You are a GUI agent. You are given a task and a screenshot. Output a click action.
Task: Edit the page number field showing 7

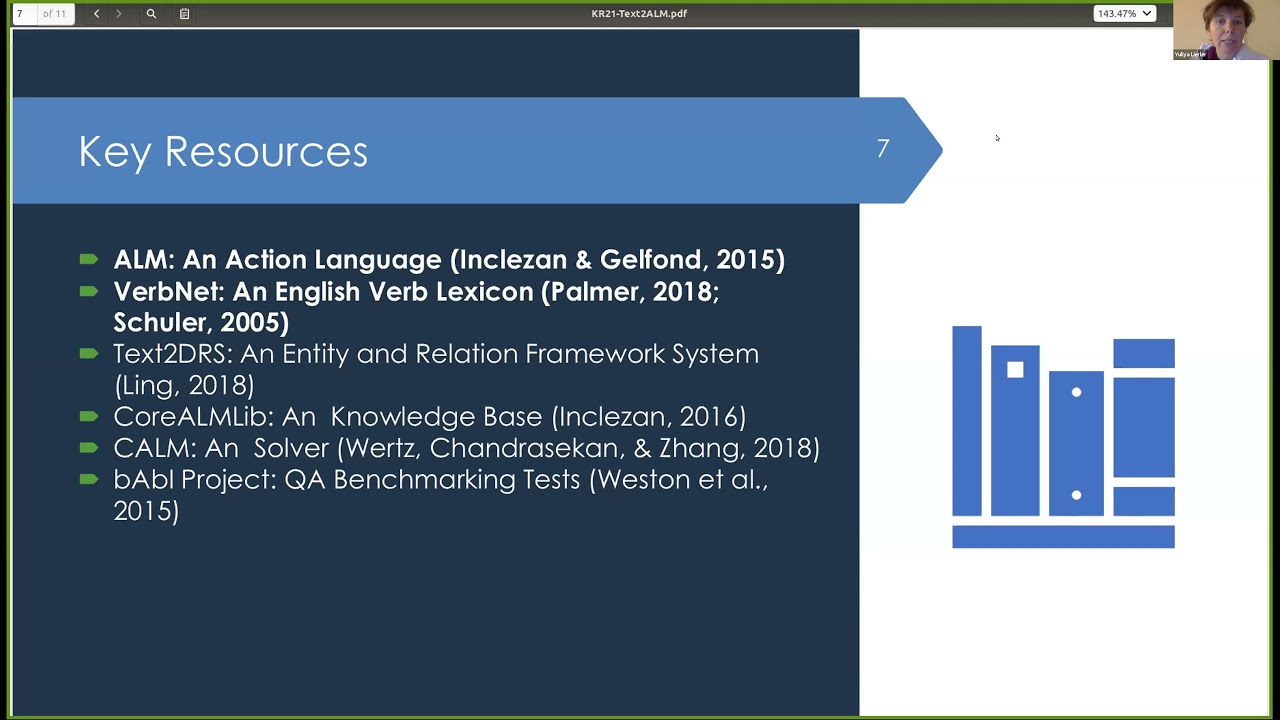(x=24, y=14)
